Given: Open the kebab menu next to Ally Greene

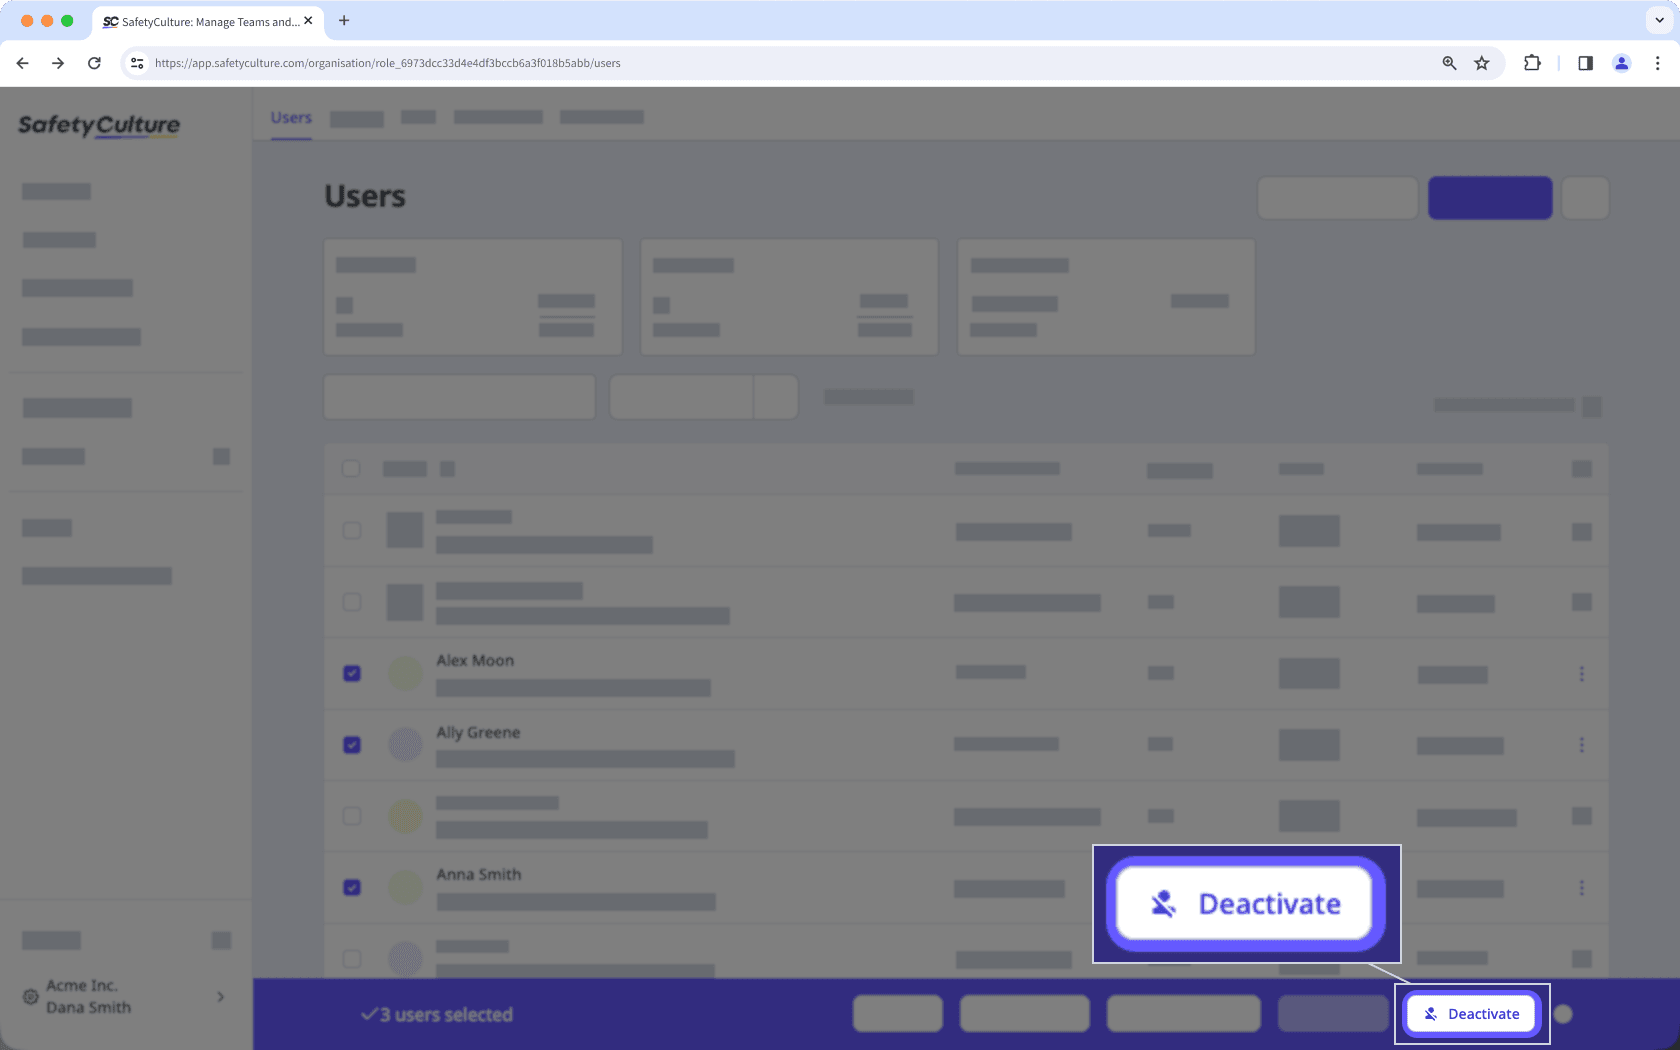Looking at the screenshot, I should pyautogui.click(x=1582, y=745).
